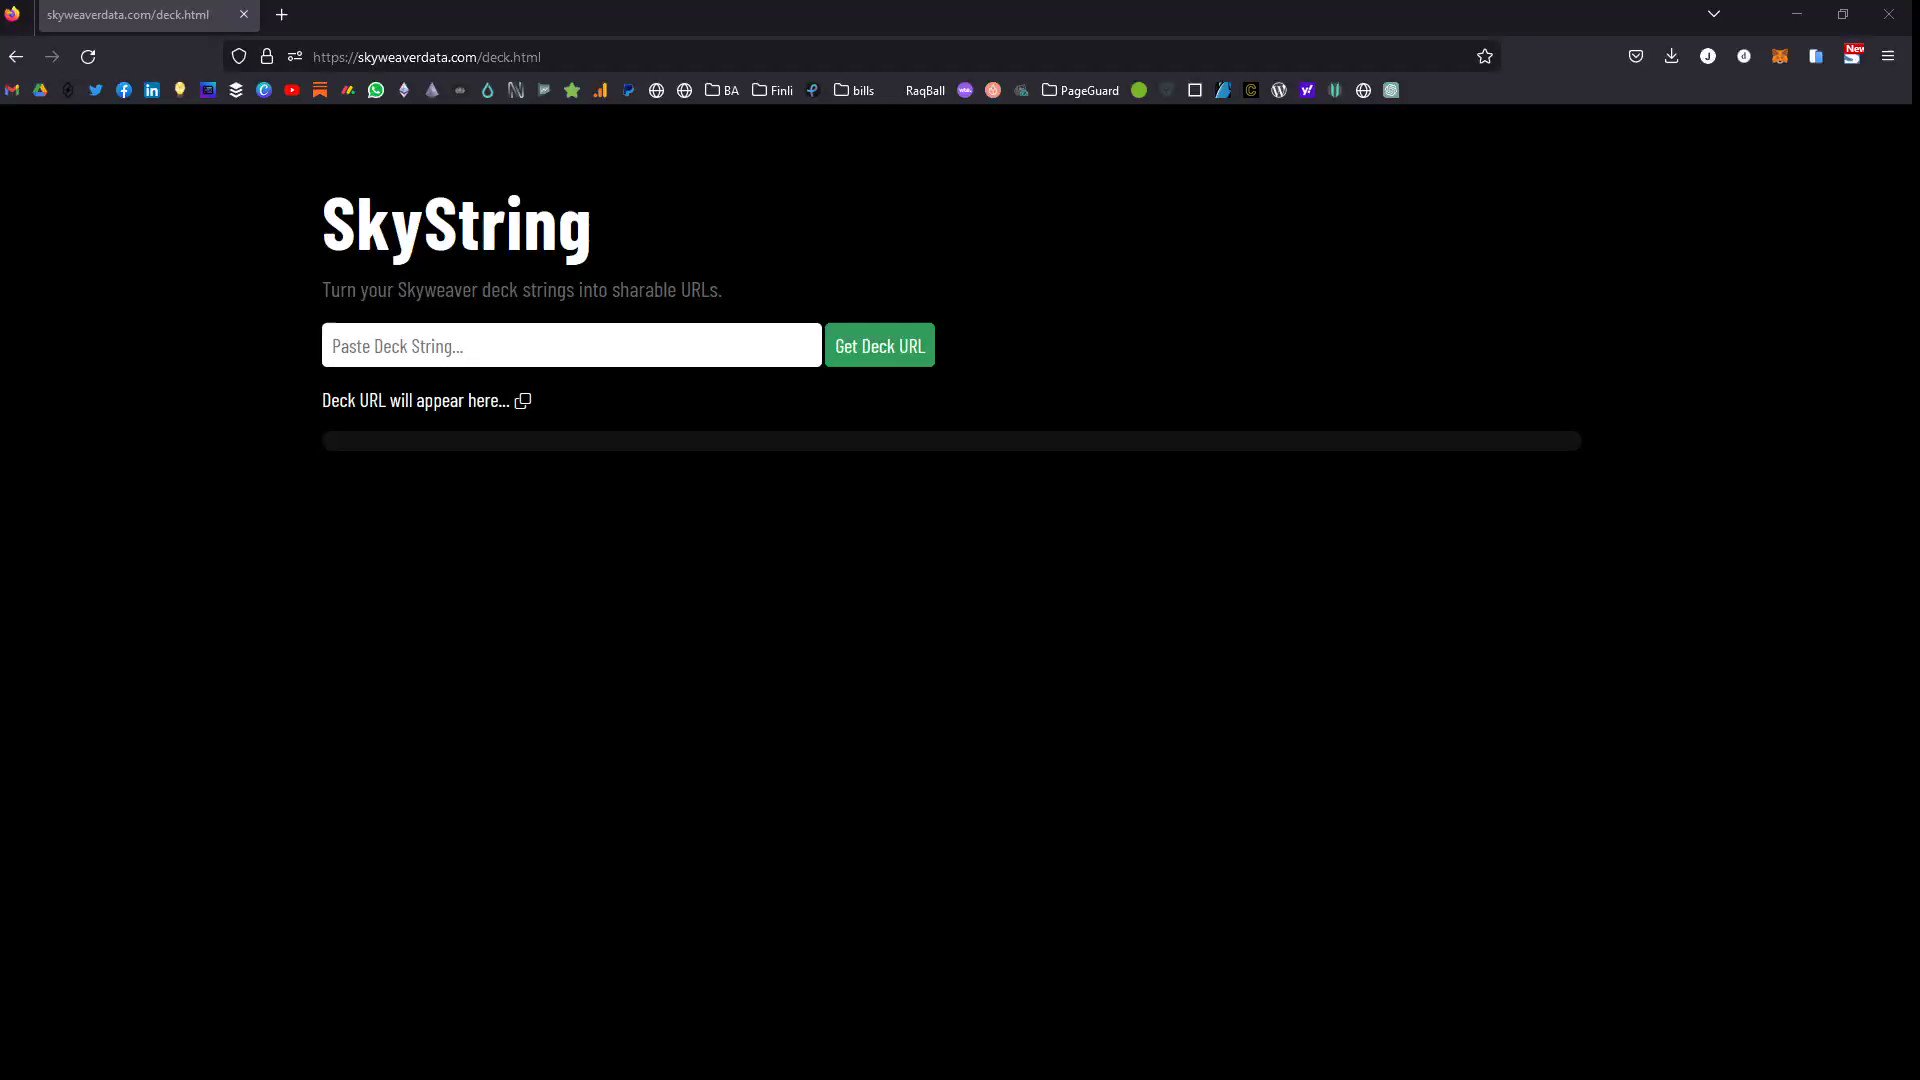Expand the bills bookmarks folder
1920x1080 pixels.
pos(854,90)
